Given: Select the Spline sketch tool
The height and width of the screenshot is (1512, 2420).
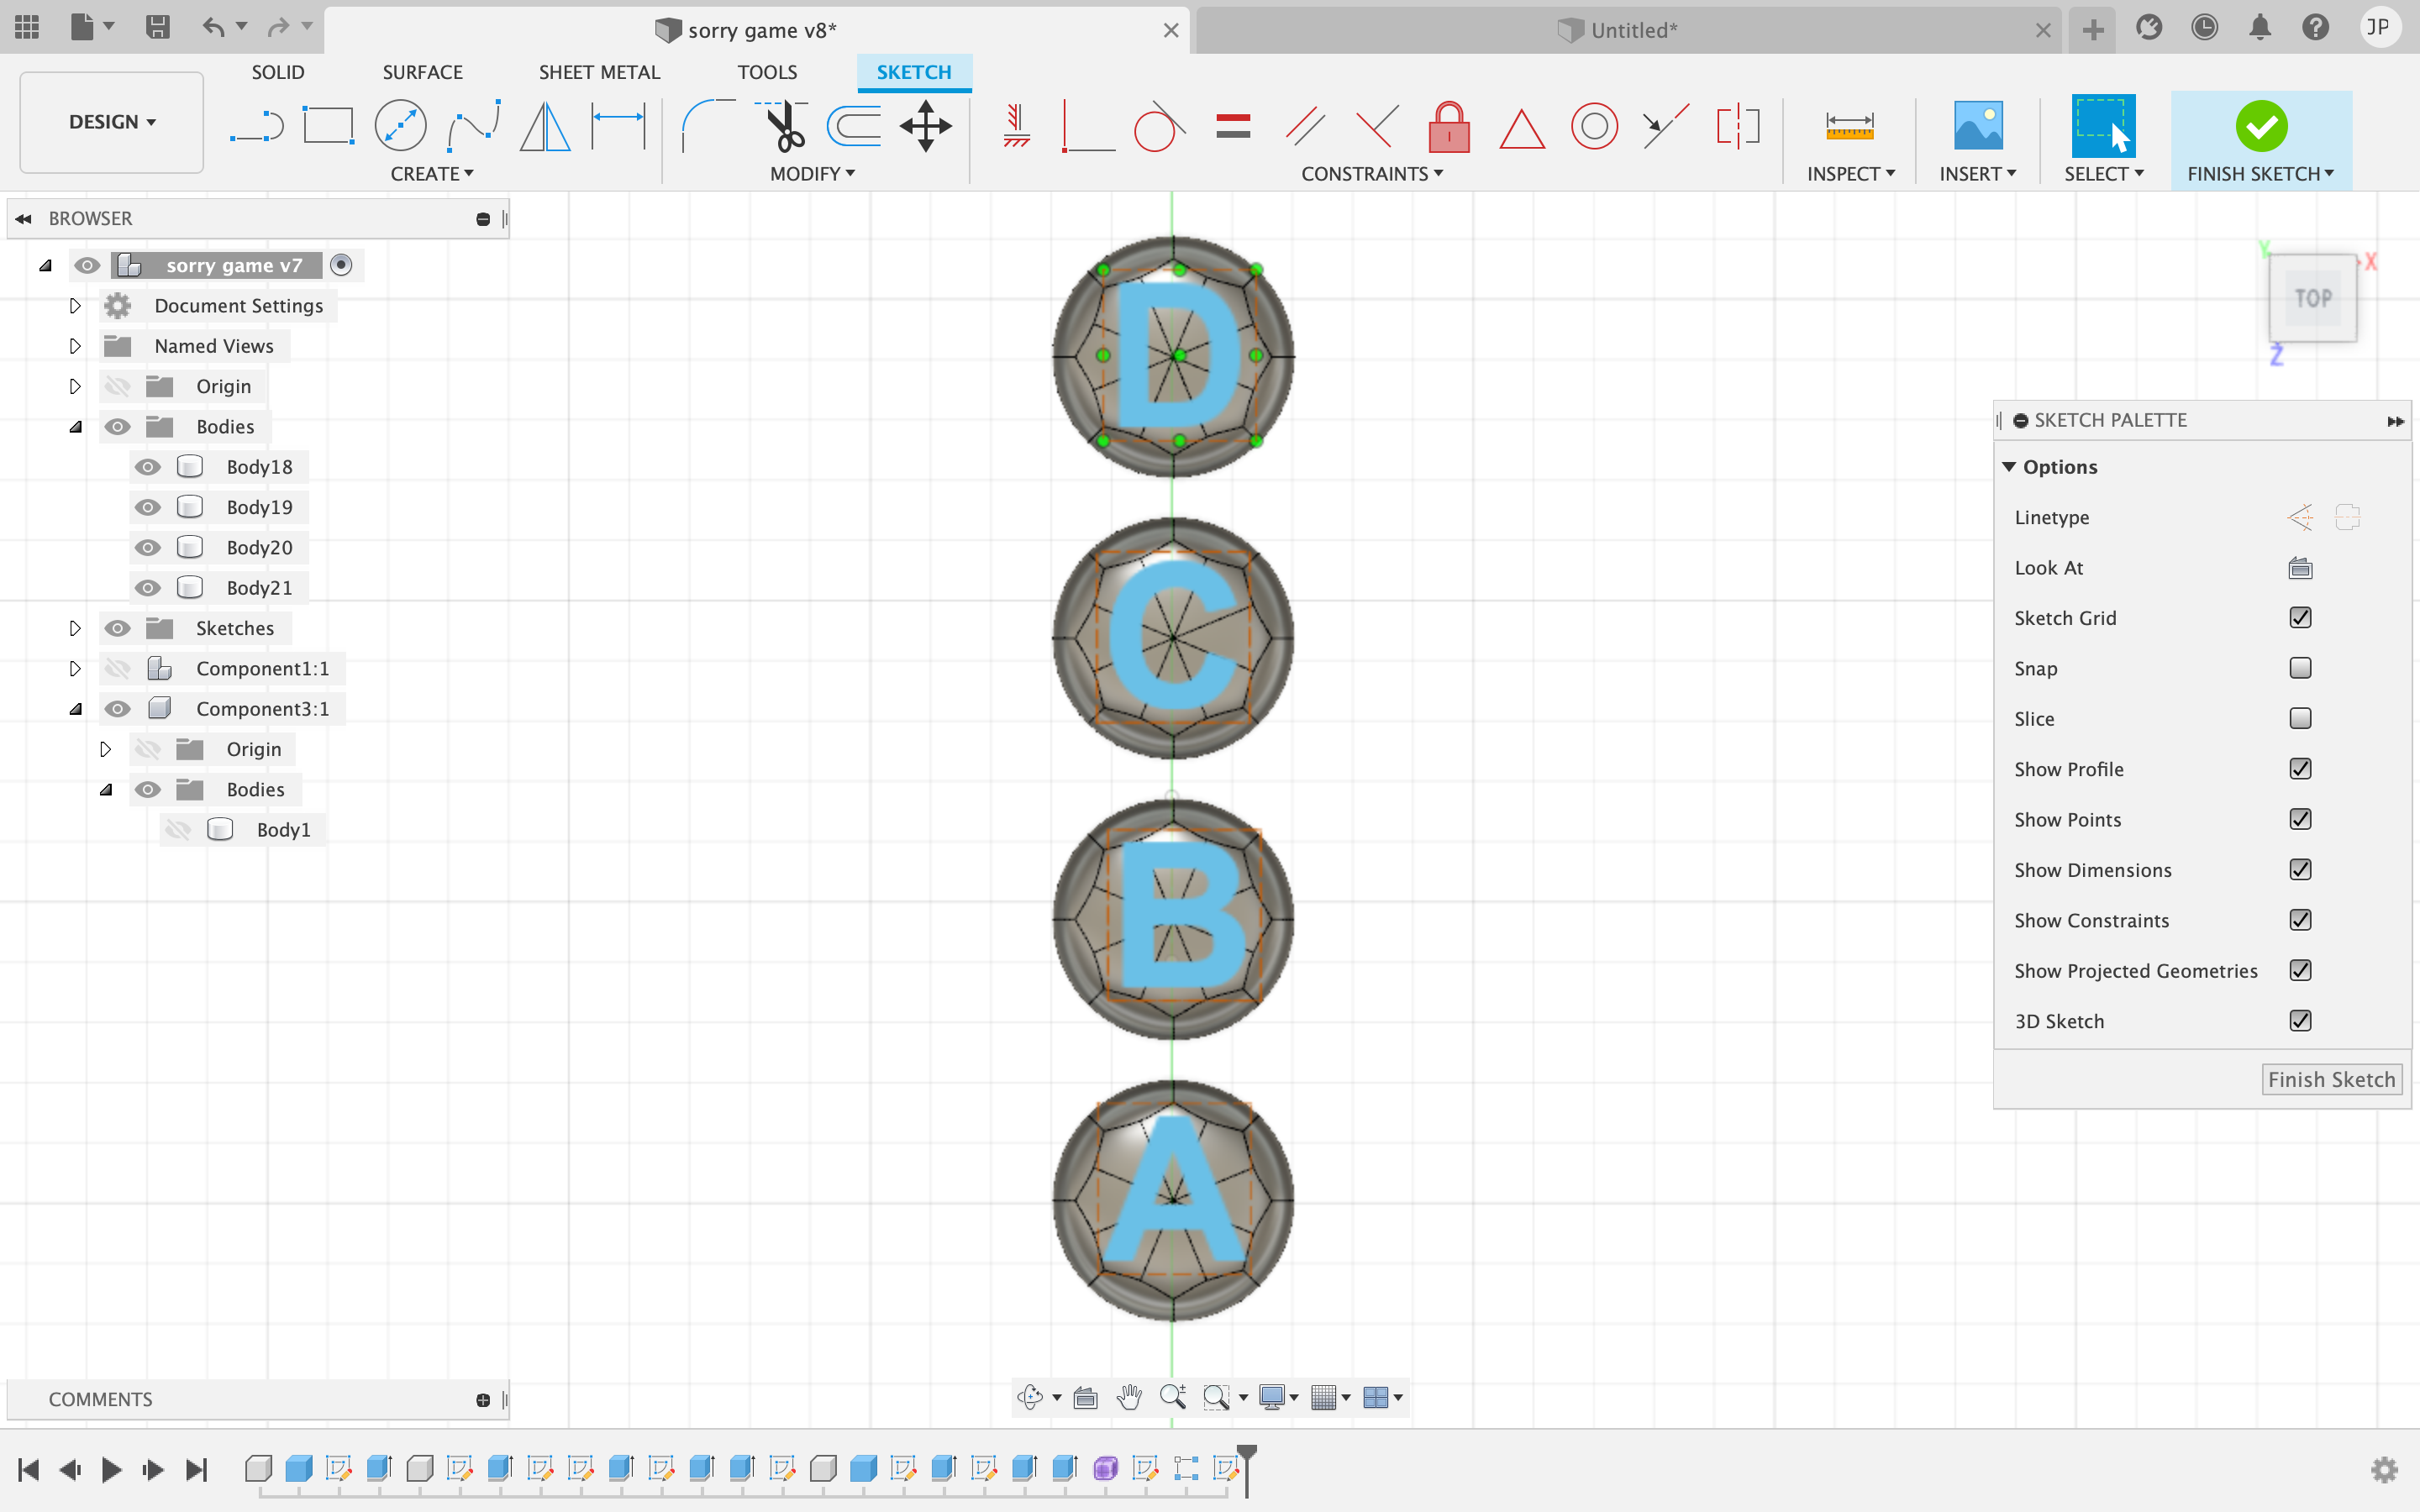Looking at the screenshot, I should (x=473, y=127).
